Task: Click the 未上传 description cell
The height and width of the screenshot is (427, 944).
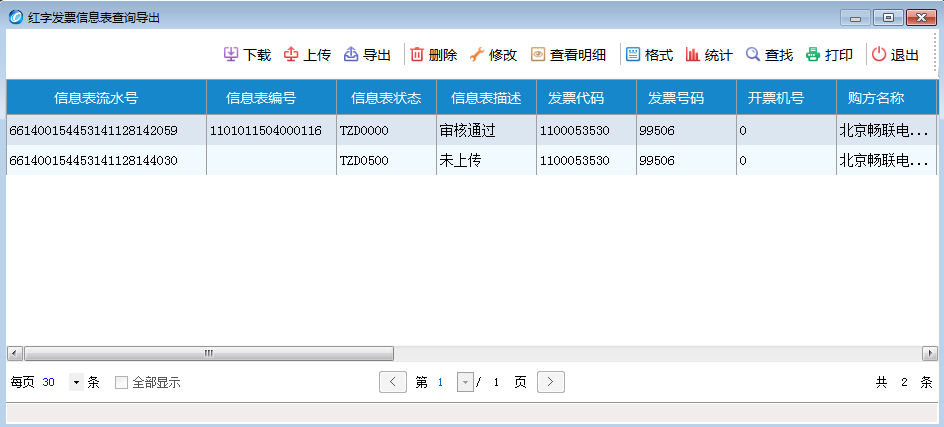Action: tap(486, 160)
